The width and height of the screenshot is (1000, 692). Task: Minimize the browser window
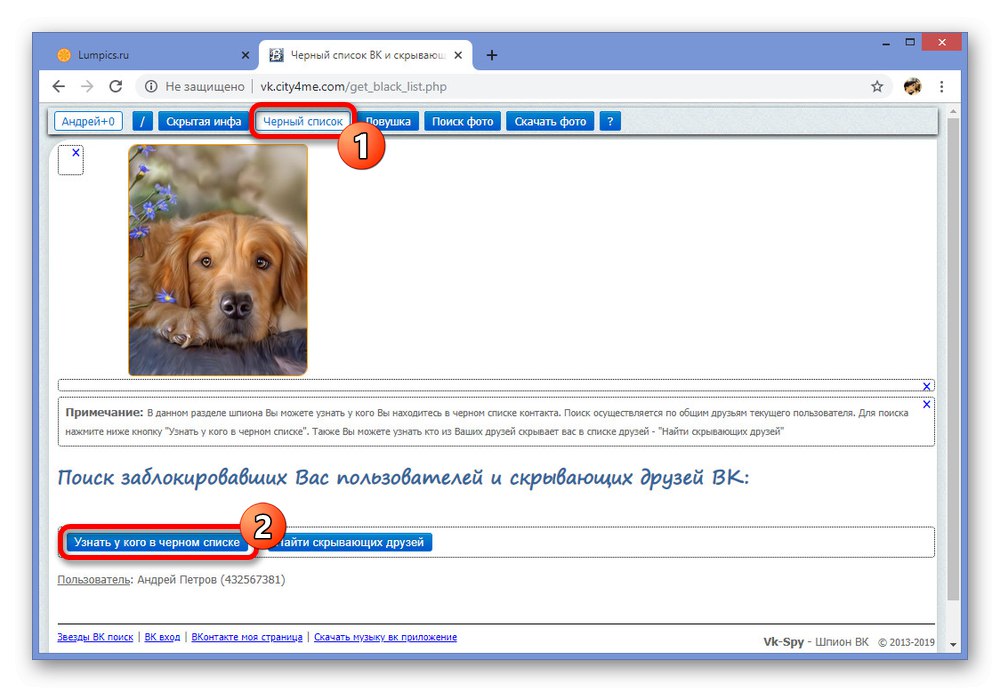[x=886, y=43]
